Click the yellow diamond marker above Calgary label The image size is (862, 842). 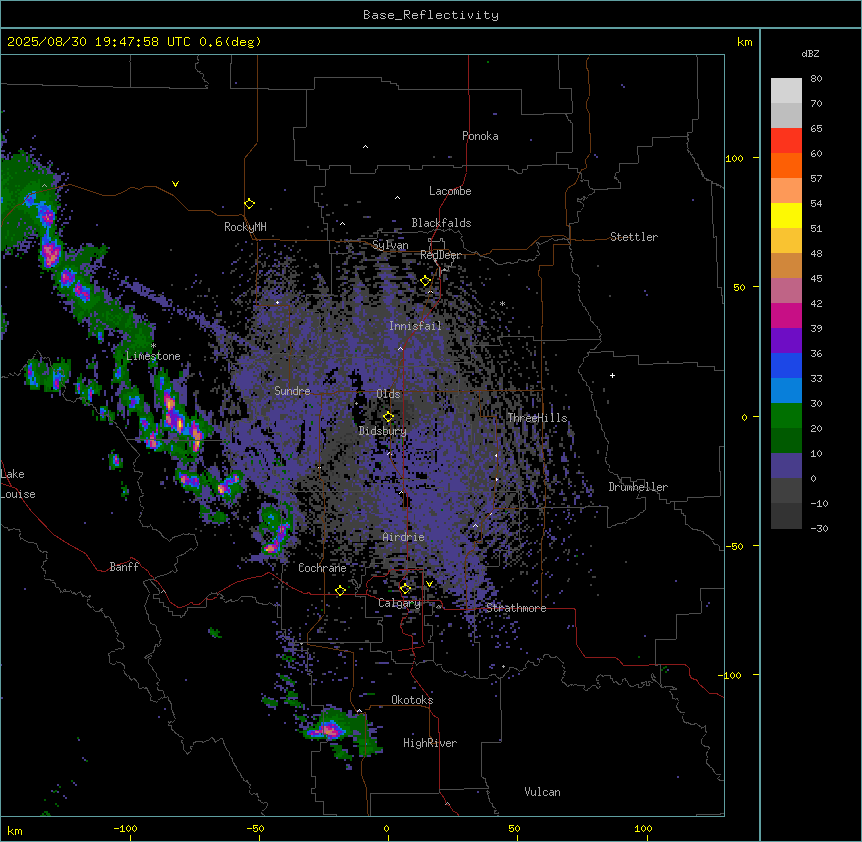pos(405,589)
